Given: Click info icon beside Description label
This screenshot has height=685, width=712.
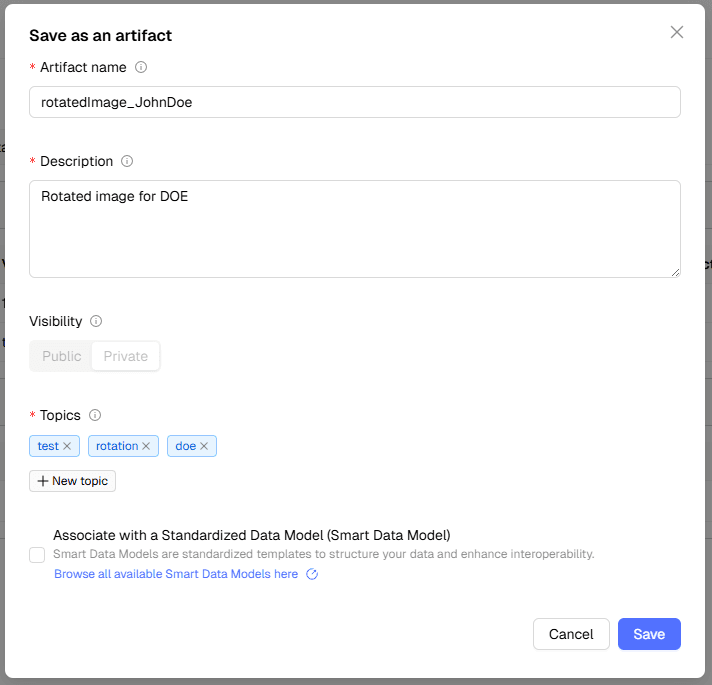Looking at the screenshot, I should pyautogui.click(x=127, y=161).
